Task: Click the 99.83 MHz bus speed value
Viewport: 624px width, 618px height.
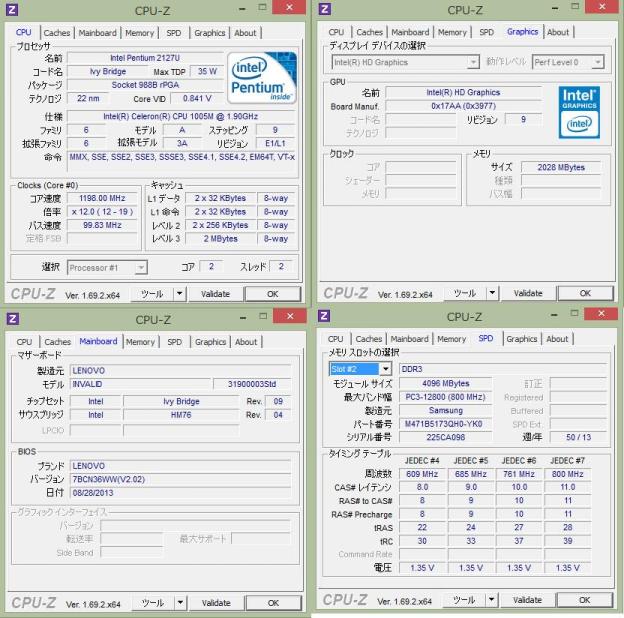Action: click(102, 225)
